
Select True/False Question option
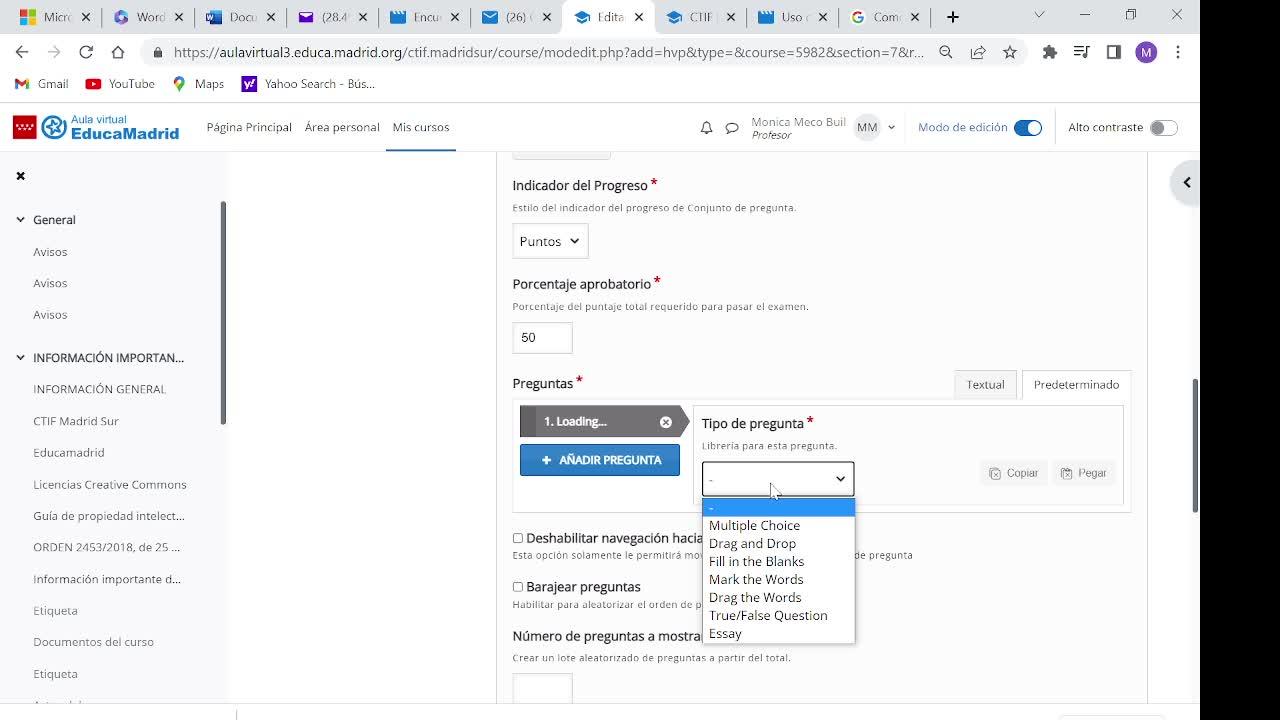pos(778,615)
